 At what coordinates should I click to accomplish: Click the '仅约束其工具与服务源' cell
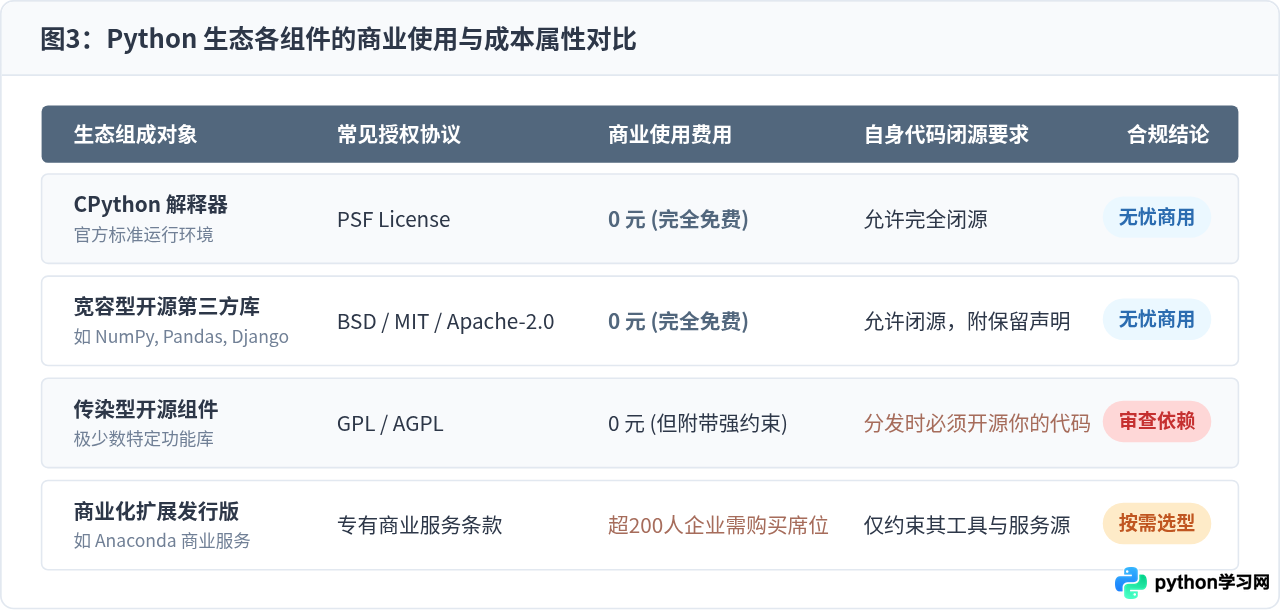point(967,525)
